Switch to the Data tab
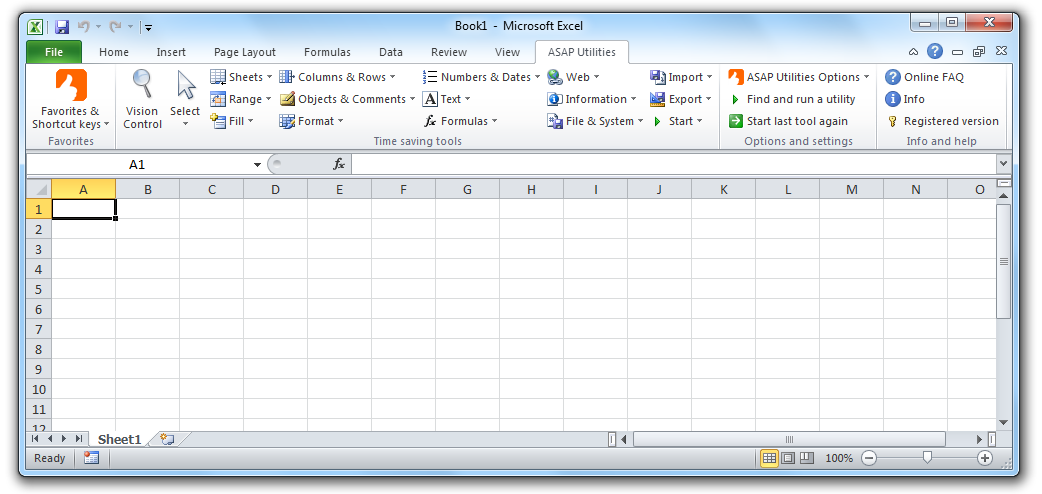The height and width of the screenshot is (494, 1042). click(391, 52)
